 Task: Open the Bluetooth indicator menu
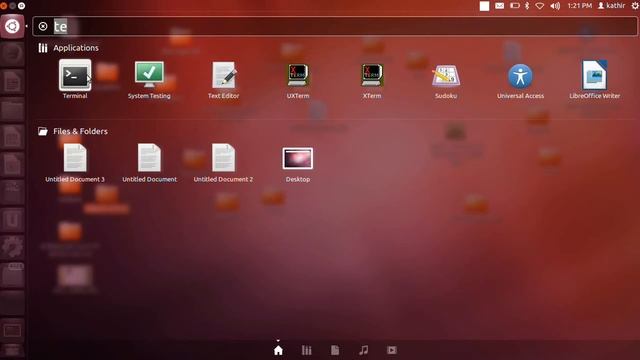(527, 6)
